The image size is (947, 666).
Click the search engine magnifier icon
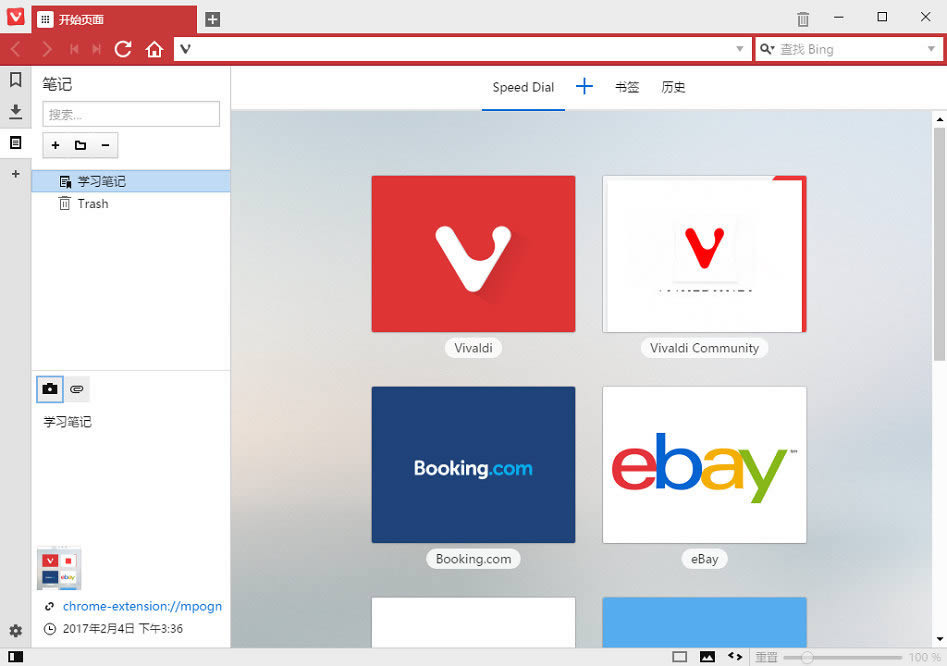(767, 49)
